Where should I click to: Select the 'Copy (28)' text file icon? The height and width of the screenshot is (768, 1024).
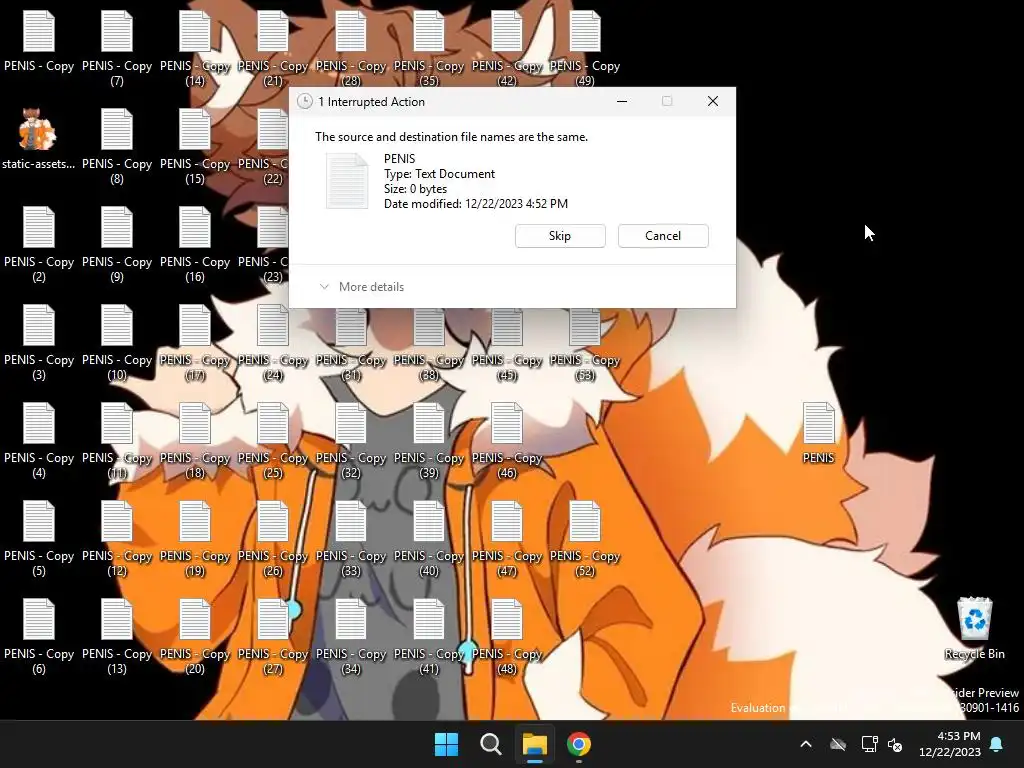(x=351, y=31)
